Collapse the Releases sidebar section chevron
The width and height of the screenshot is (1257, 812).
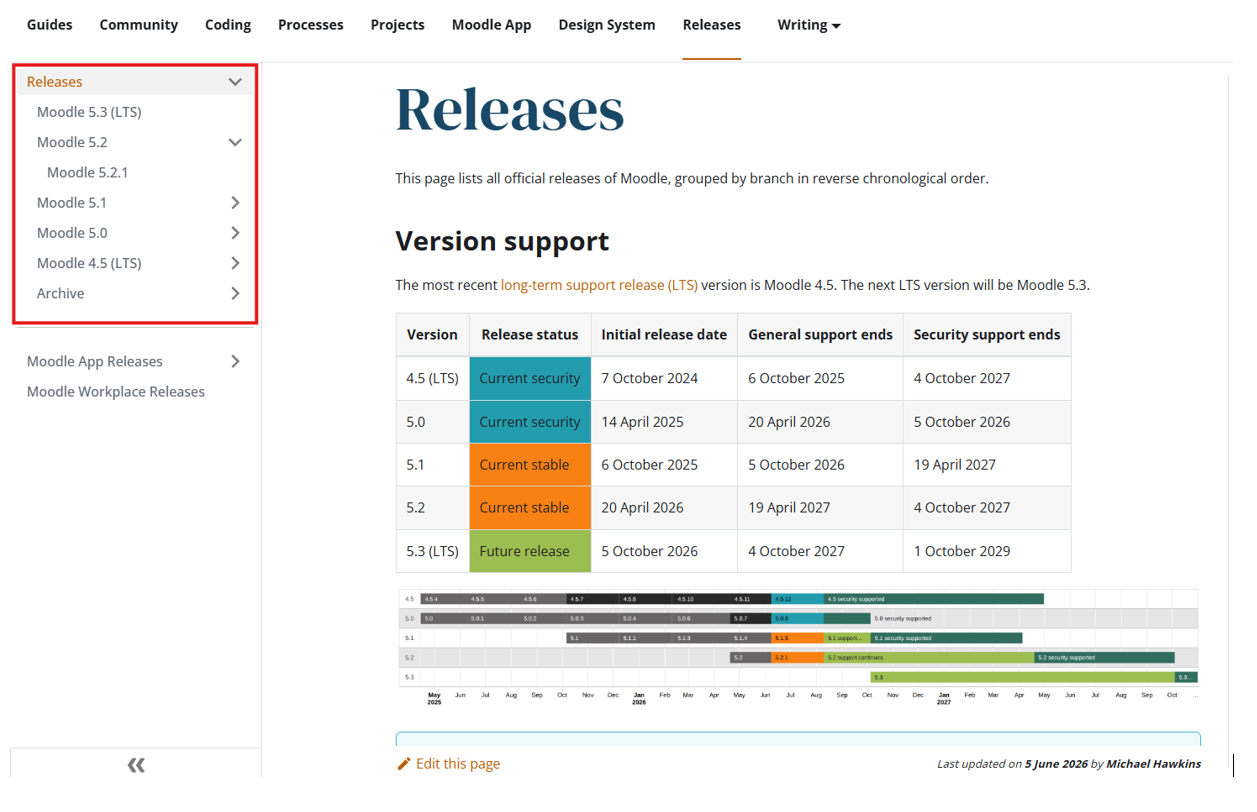pyautogui.click(x=235, y=82)
